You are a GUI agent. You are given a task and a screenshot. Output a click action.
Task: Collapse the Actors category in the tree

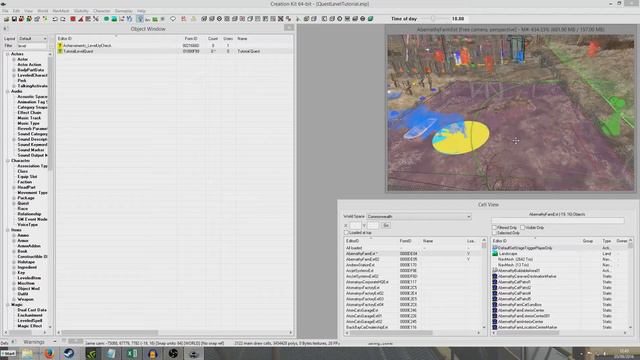click(x=7, y=54)
